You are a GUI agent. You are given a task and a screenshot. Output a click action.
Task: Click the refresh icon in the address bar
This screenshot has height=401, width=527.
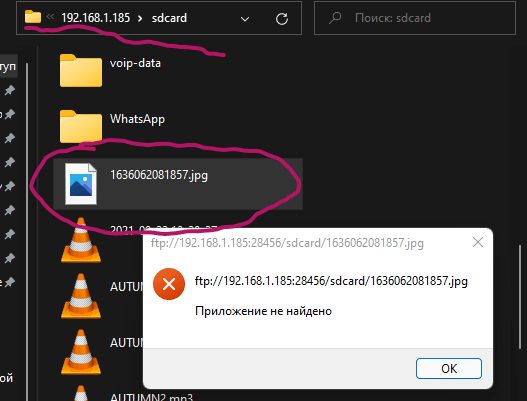click(282, 19)
